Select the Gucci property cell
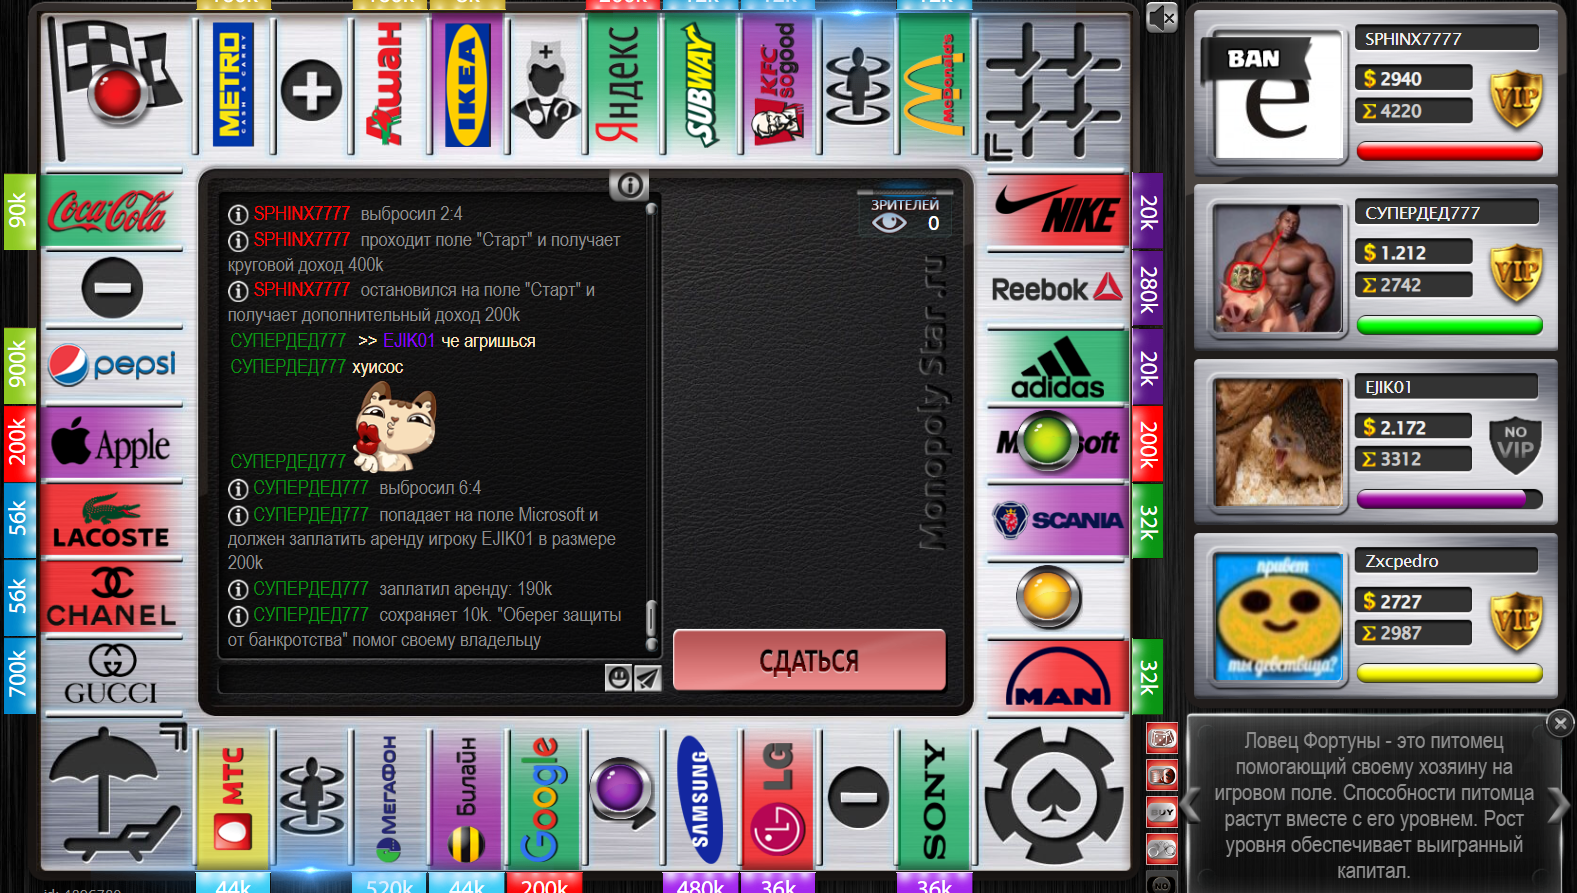Image resolution: width=1577 pixels, height=893 pixels. [113, 676]
